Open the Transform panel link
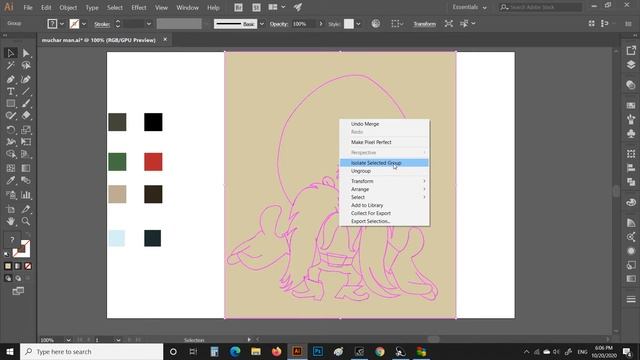The width and height of the screenshot is (640, 360). [x=424, y=24]
